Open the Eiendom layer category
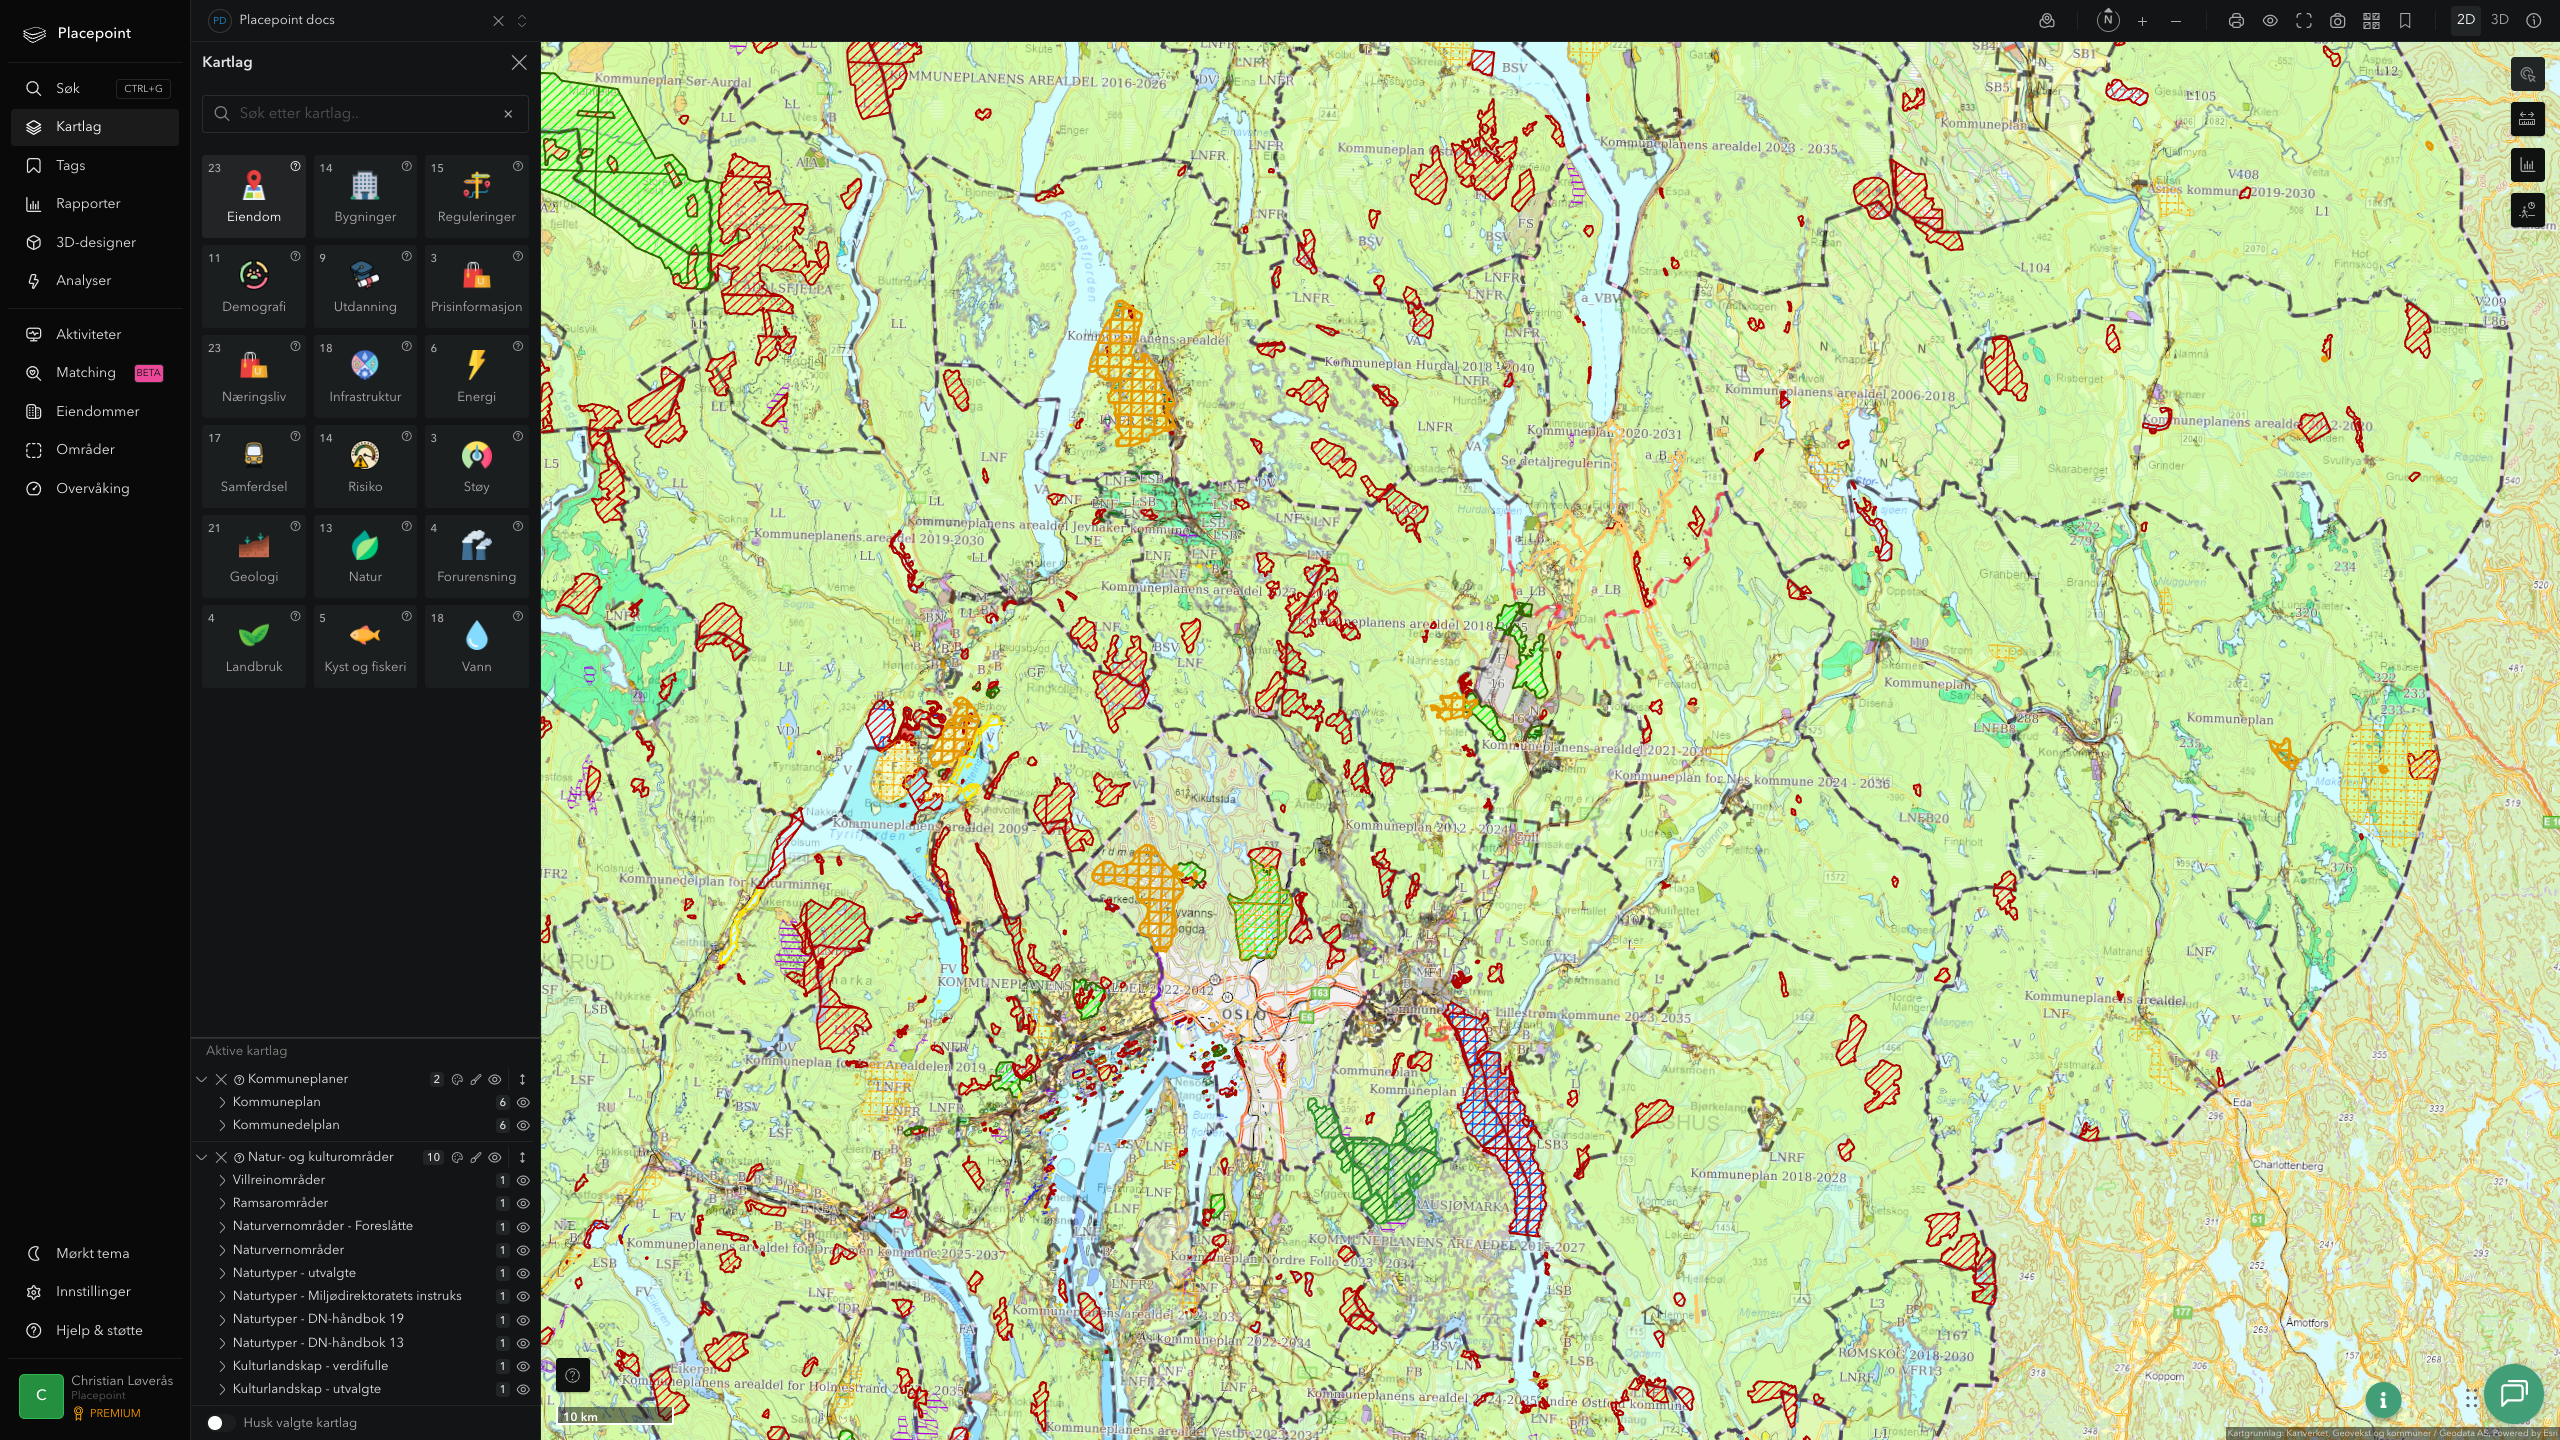Screen dimensions: 2560x1440 (x=254, y=195)
